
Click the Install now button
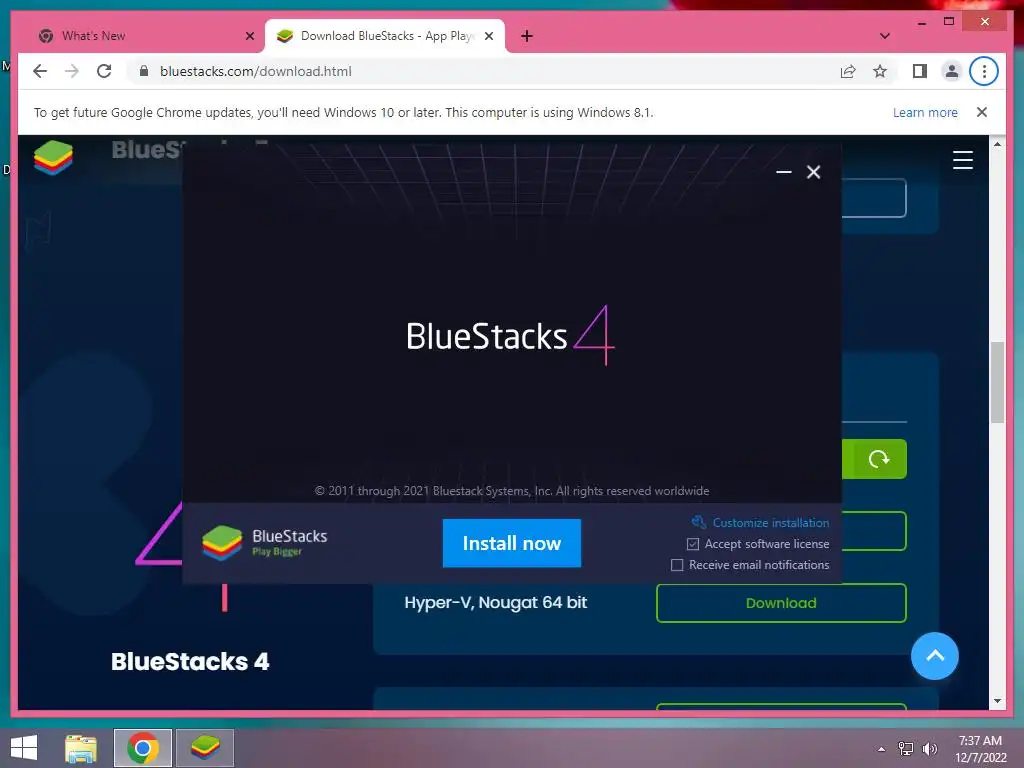pos(511,543)
